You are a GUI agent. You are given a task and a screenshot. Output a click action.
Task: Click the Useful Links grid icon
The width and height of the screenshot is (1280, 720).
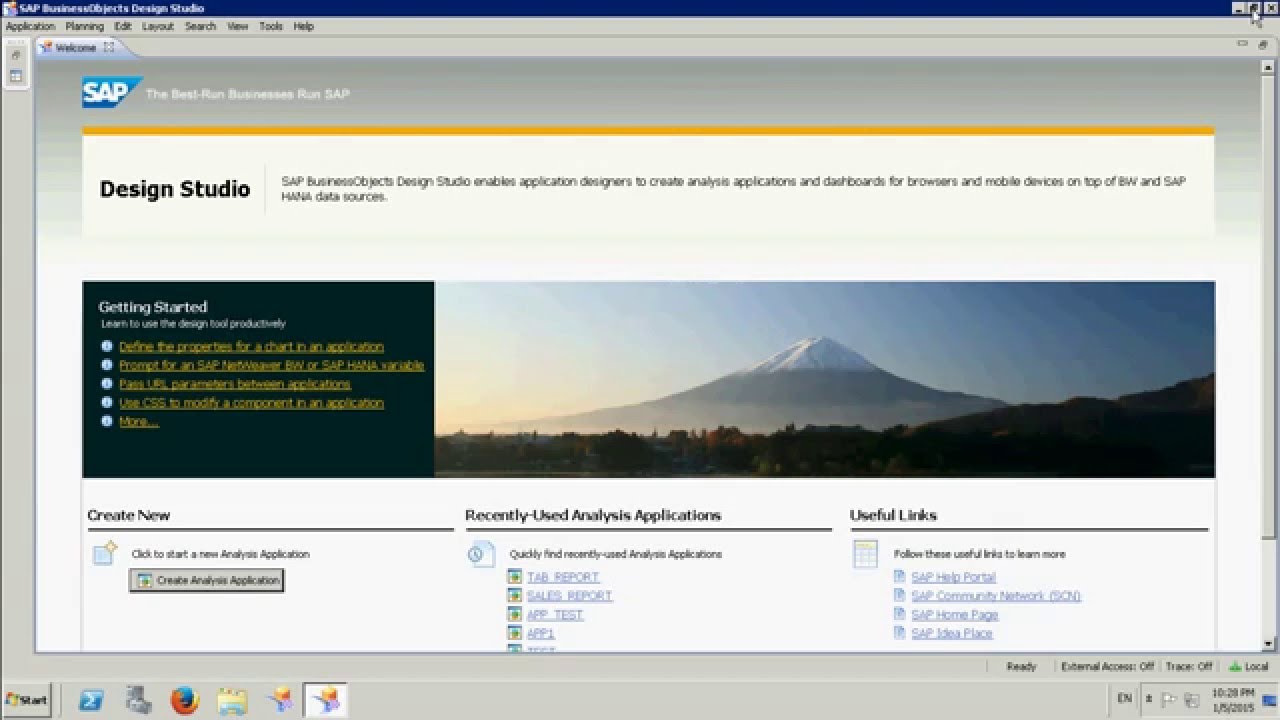tap(865, 554)
